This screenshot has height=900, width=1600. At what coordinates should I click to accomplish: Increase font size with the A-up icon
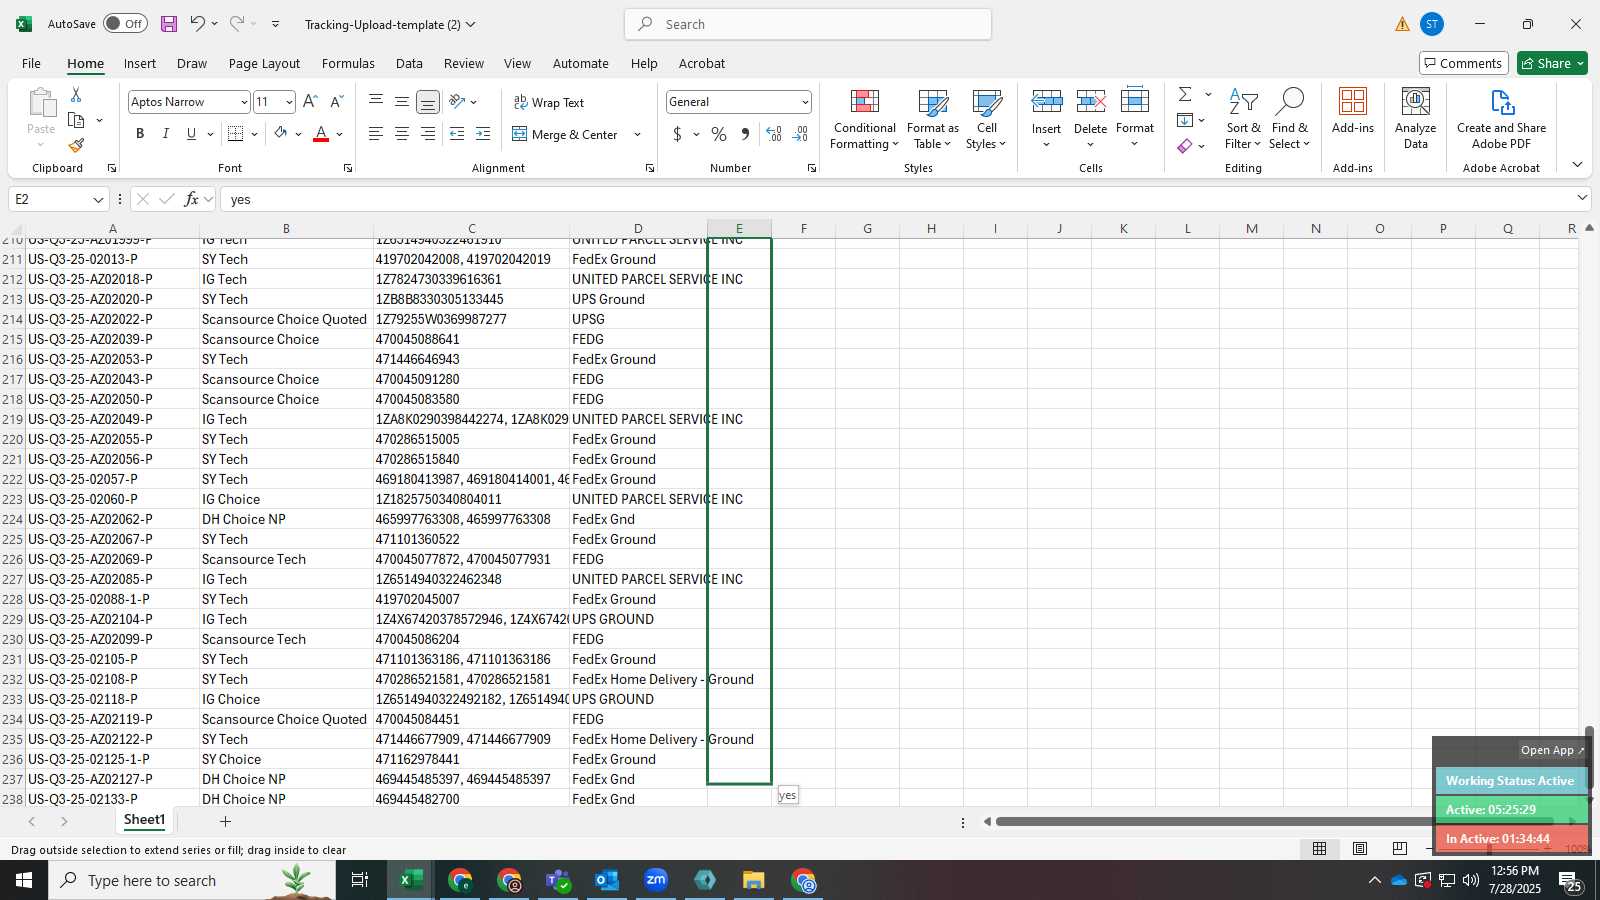coord(310,102)
